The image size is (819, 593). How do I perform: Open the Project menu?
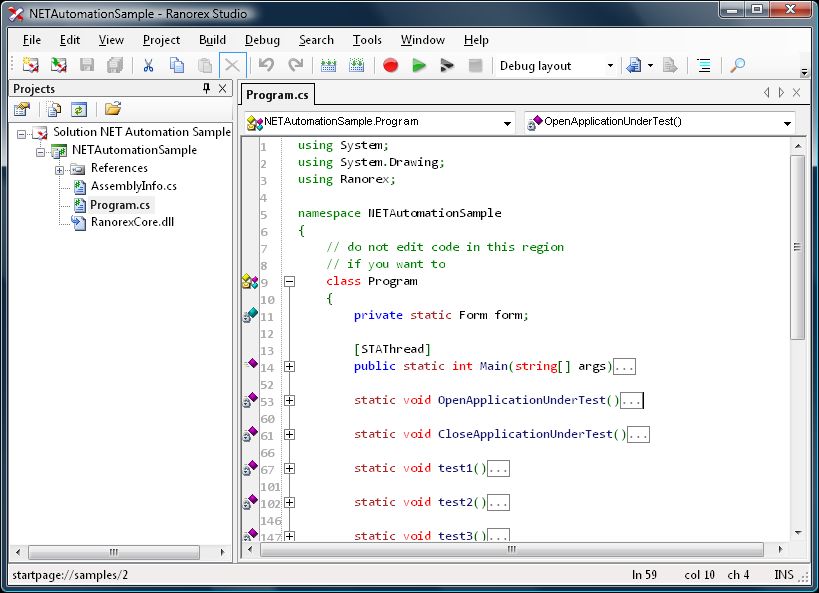pos(161,40)
